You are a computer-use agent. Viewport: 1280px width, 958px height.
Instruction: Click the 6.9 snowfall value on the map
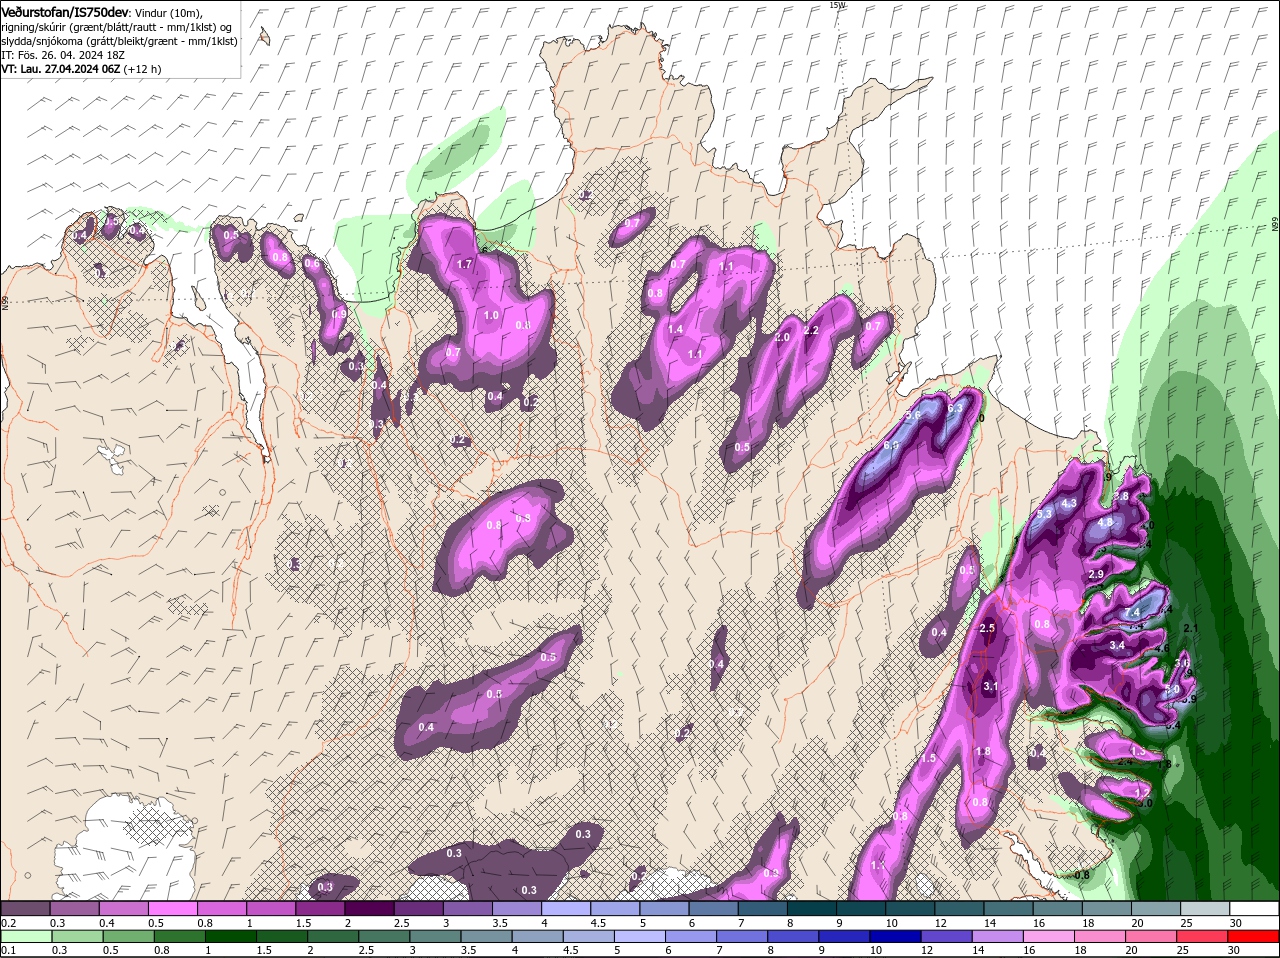coord(892,446)
